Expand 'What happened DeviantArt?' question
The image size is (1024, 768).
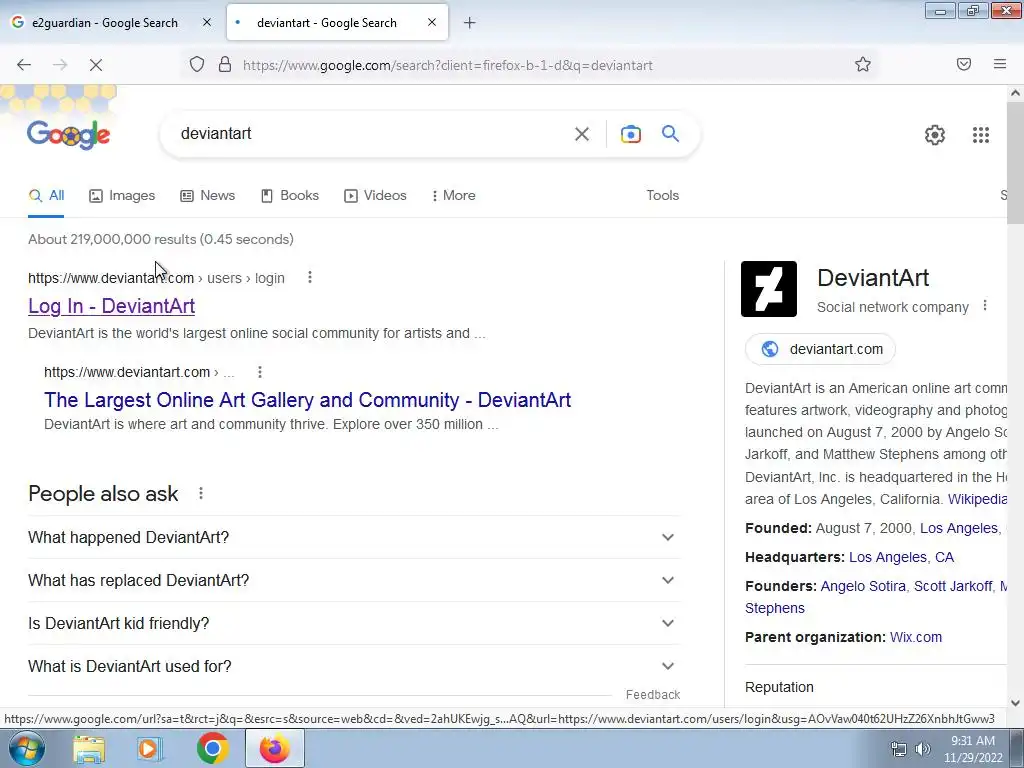pos(354,537)
